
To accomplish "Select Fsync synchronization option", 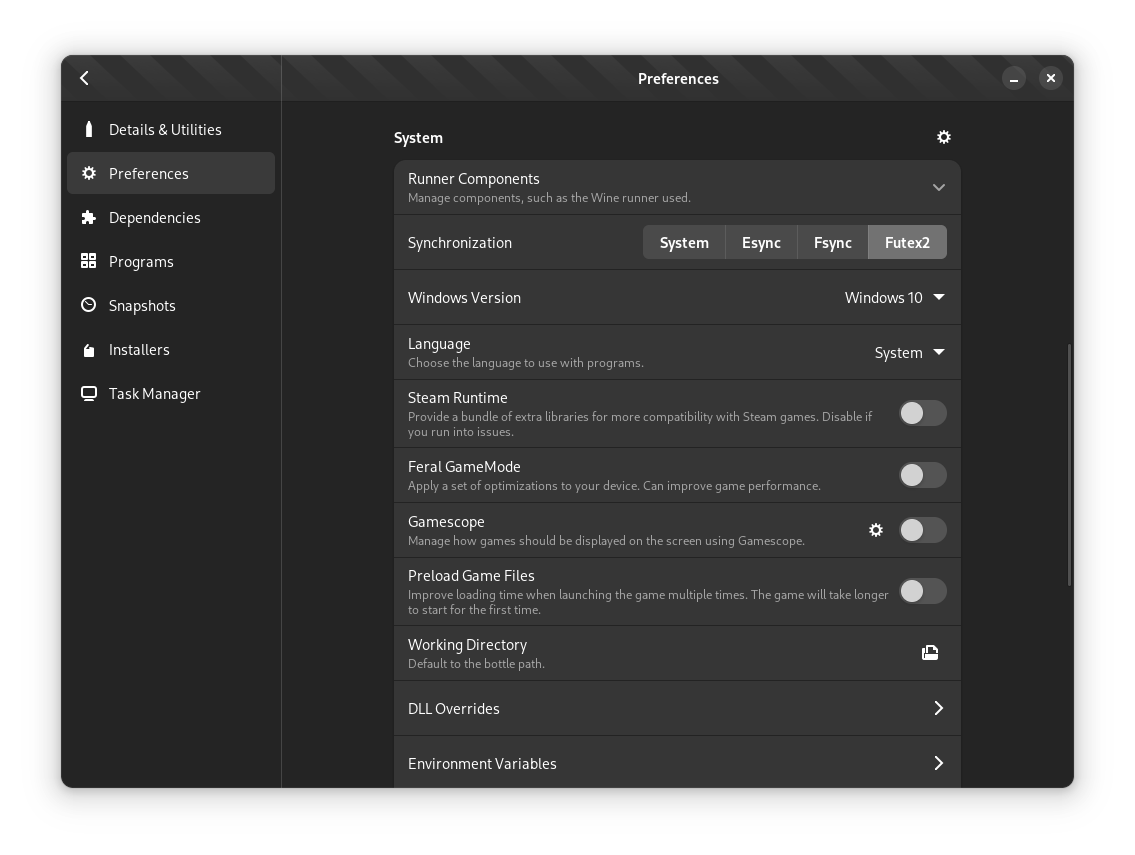I will coord(832,242).
